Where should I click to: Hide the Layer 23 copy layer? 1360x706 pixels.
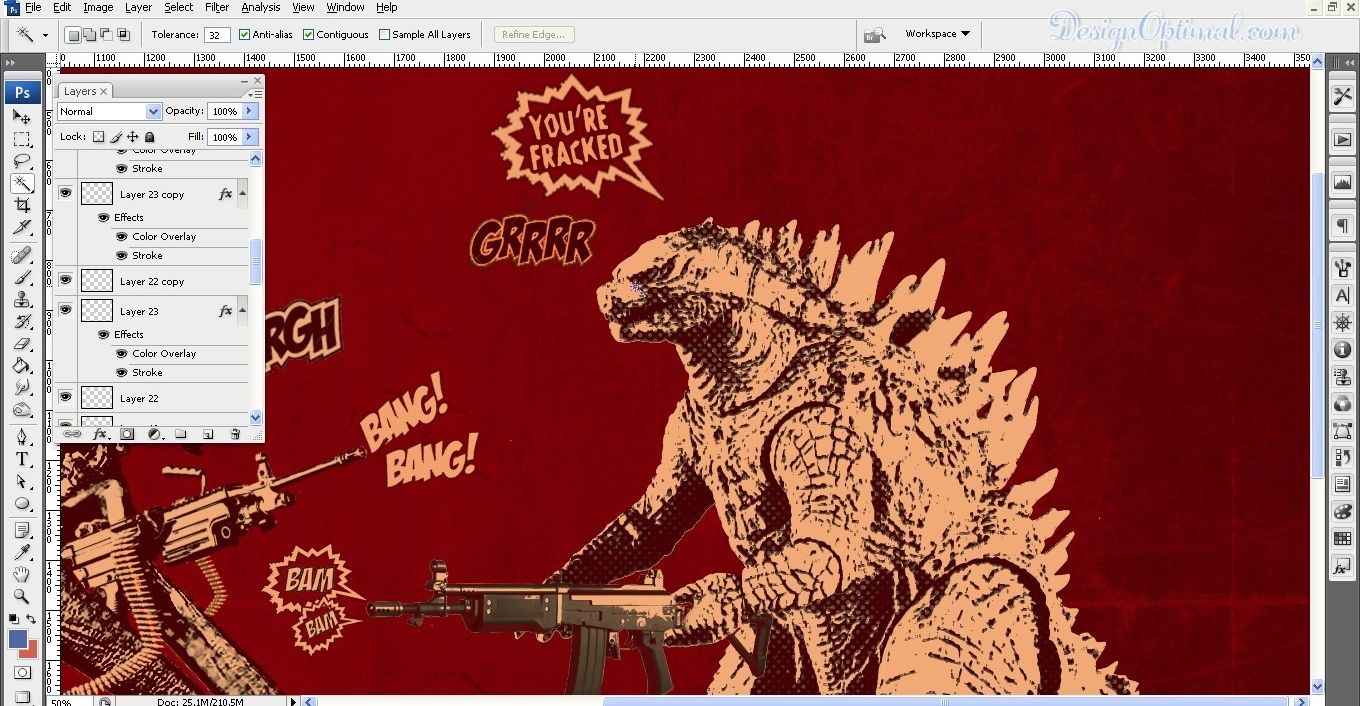[65, 194]
